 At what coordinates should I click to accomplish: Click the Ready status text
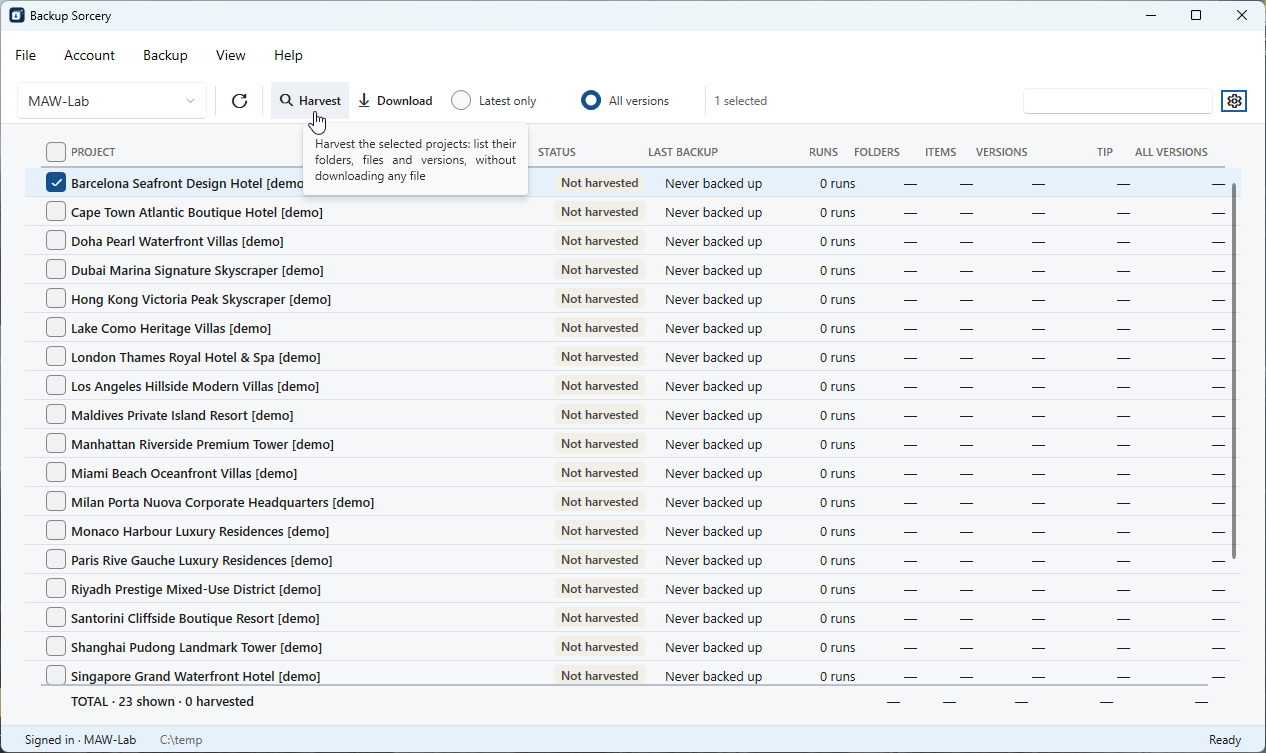1225,740
